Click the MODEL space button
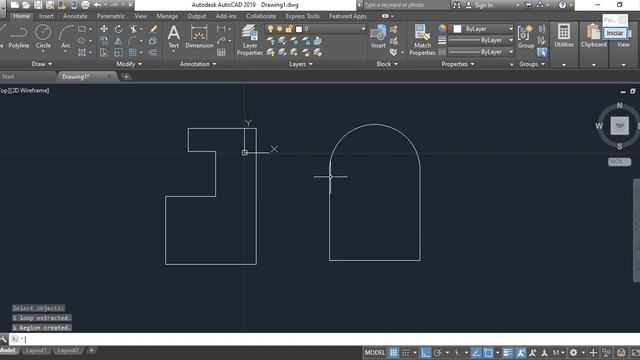 pos(375,353)
